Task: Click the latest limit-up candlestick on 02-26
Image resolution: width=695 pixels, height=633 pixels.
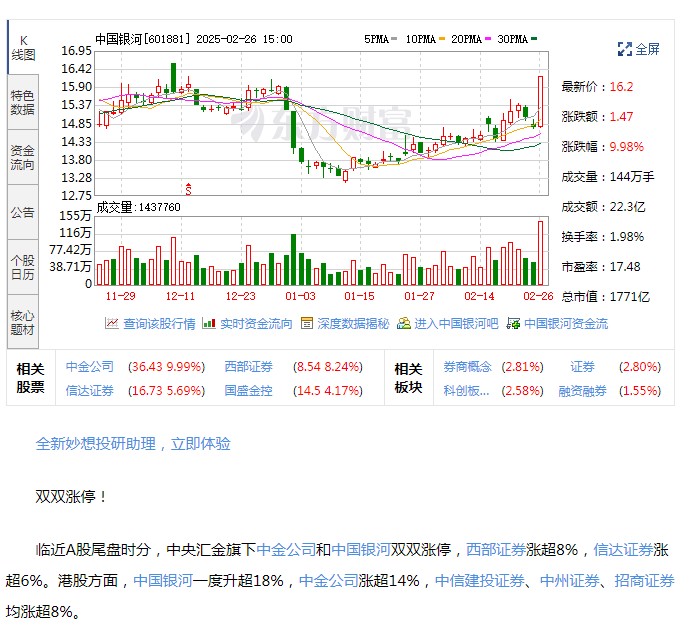Action: 540,102
